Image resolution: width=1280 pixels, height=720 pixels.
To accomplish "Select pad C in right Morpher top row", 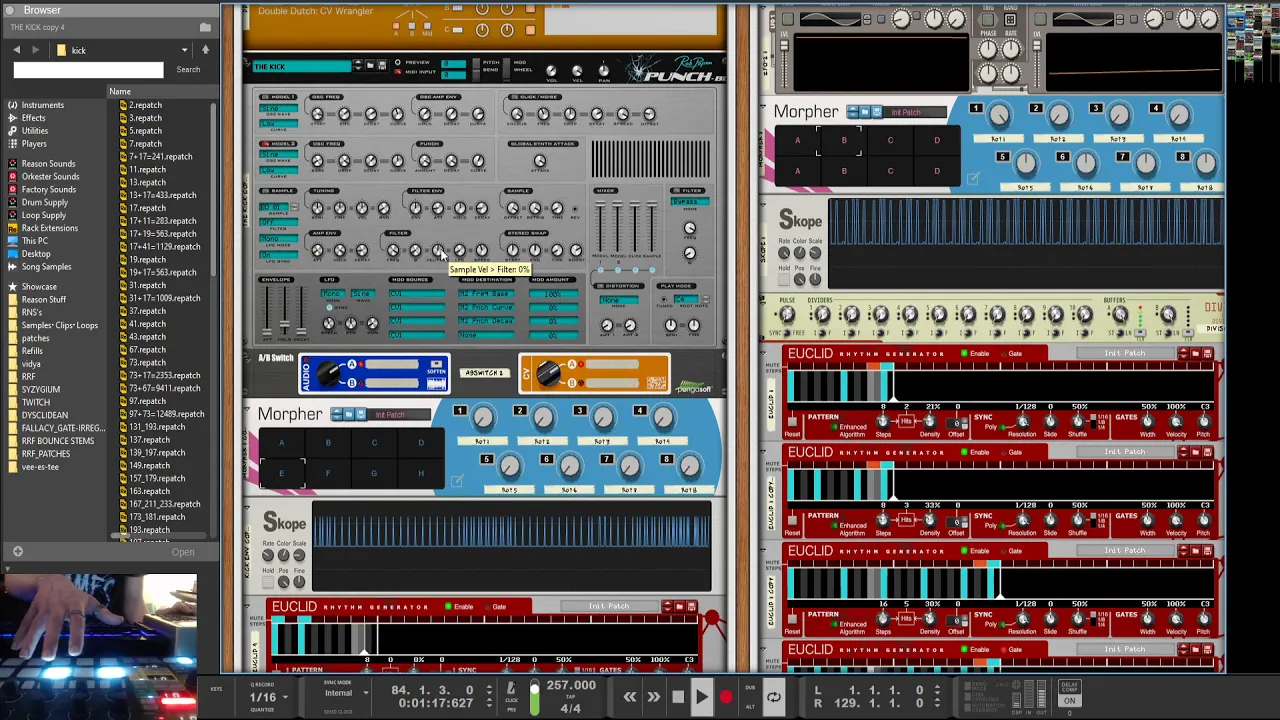I will (890, 141).
